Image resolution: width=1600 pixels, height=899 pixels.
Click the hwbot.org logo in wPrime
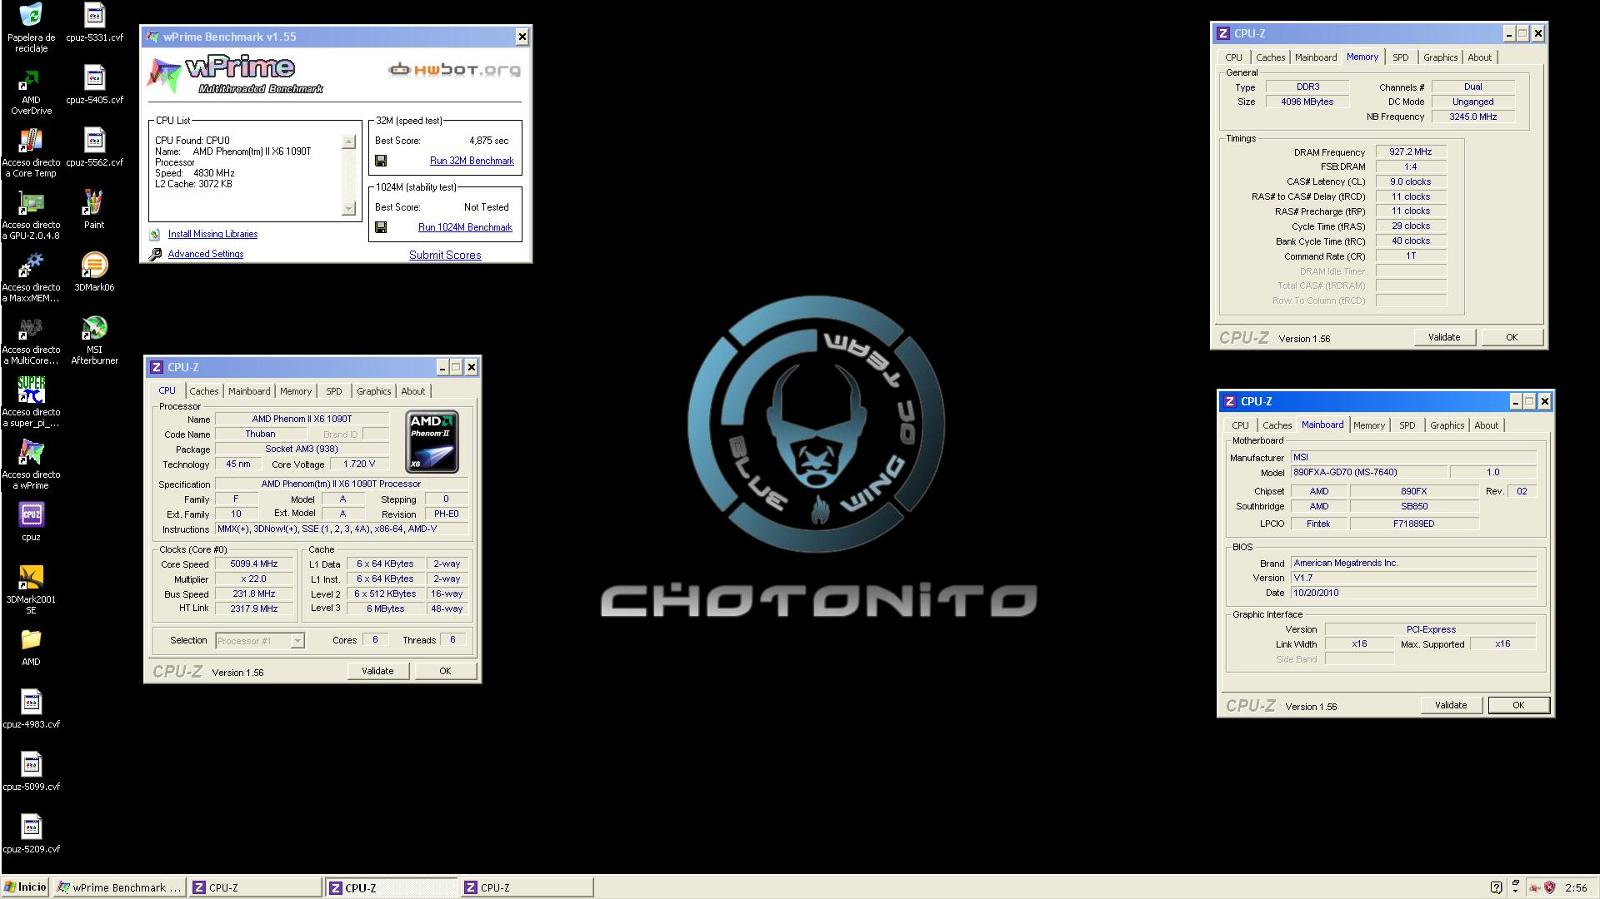pos(455,69)
